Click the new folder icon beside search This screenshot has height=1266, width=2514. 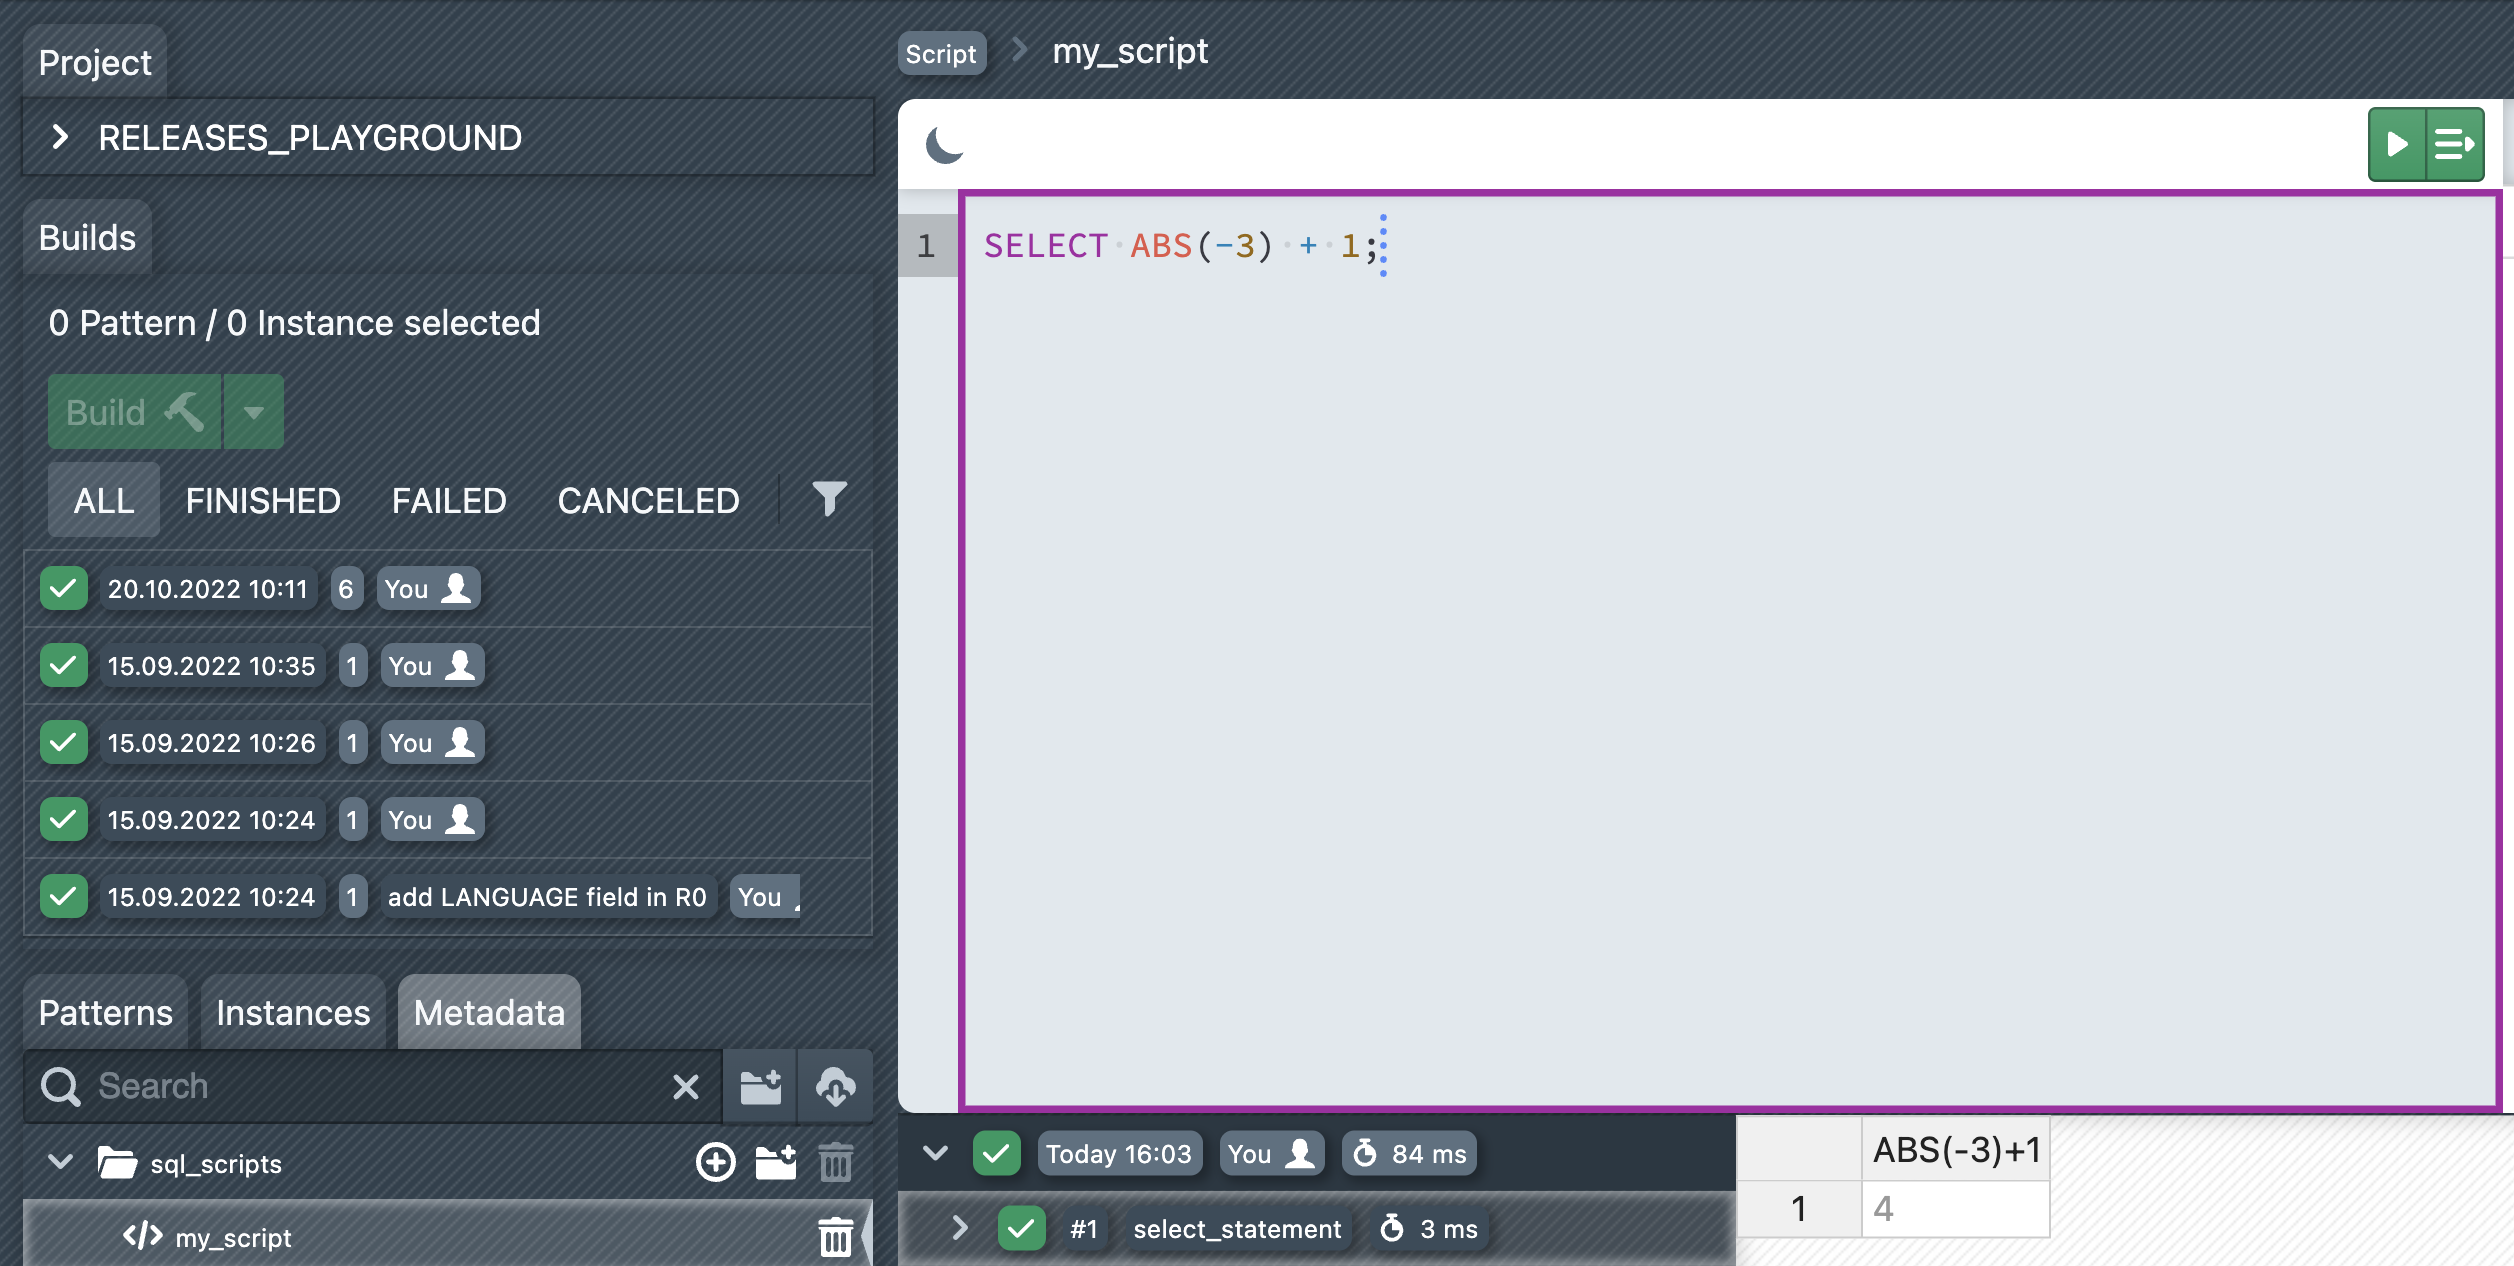760,1087
